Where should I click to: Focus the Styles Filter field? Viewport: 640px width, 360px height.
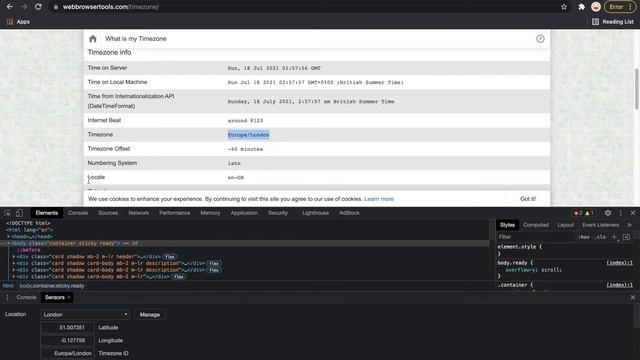pyautogui.click(x=536, y=237)
